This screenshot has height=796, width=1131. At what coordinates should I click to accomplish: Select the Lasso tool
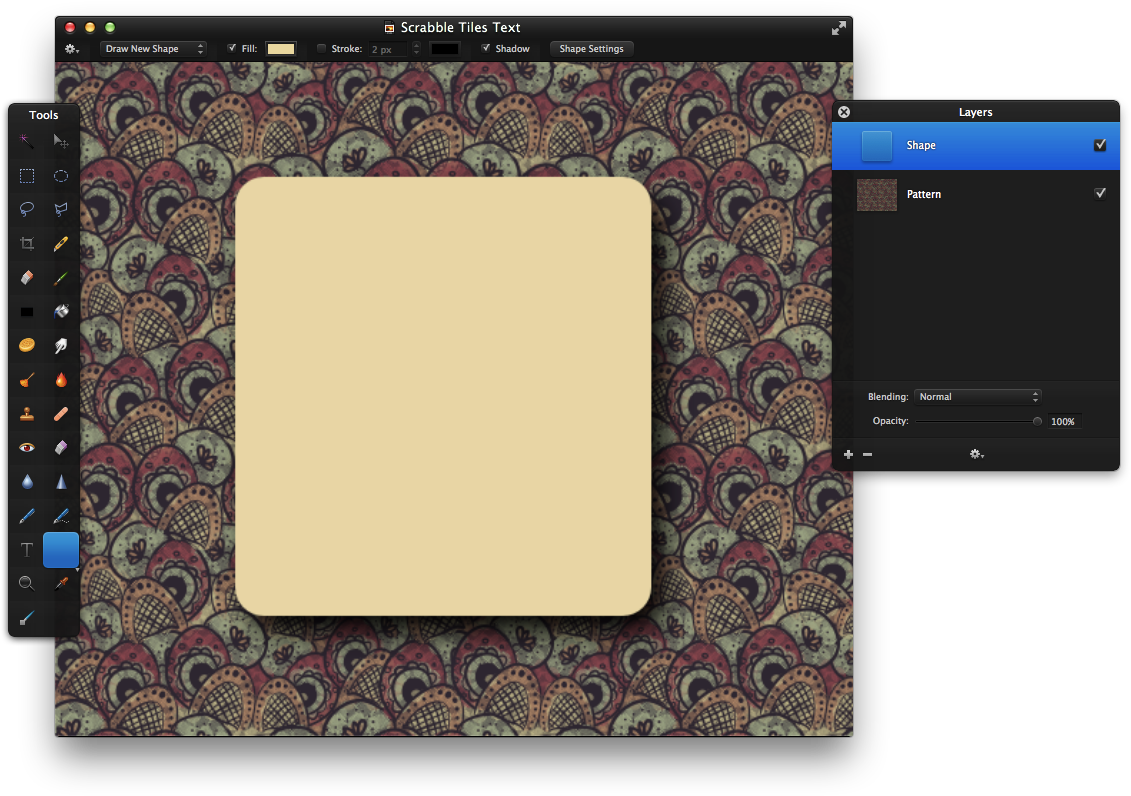[x=26, y=209]
